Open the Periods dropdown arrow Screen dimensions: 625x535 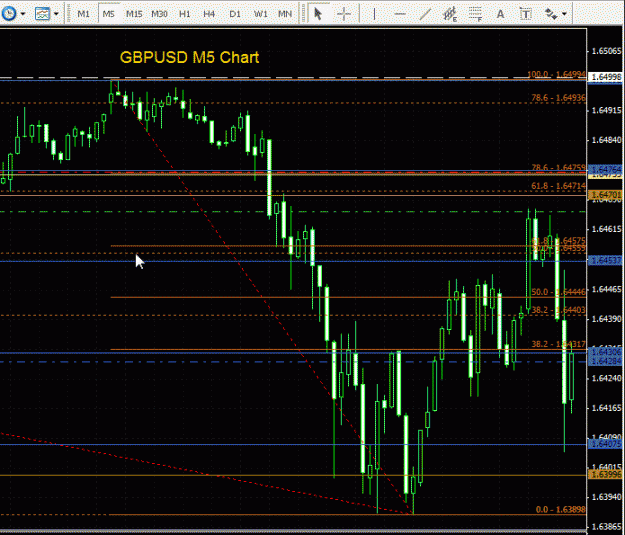tap(23, 14)
